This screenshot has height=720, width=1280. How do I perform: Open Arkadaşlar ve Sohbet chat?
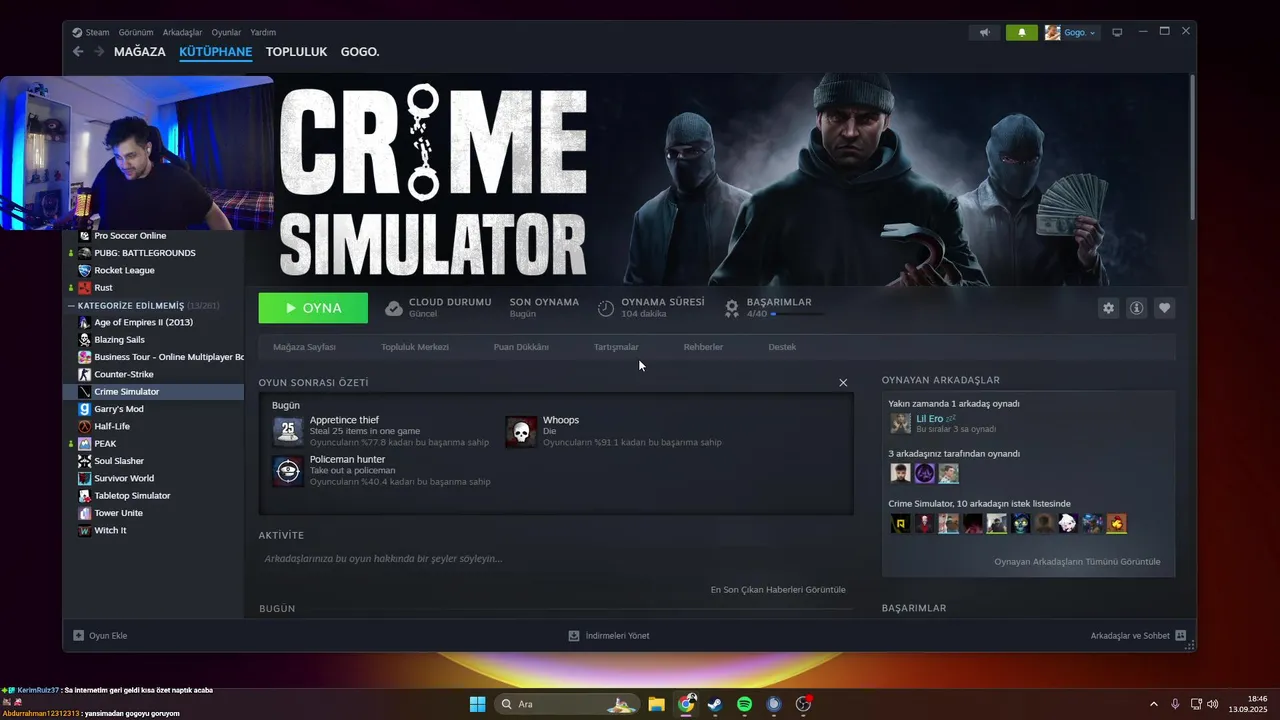click(x=1138, y=635)
